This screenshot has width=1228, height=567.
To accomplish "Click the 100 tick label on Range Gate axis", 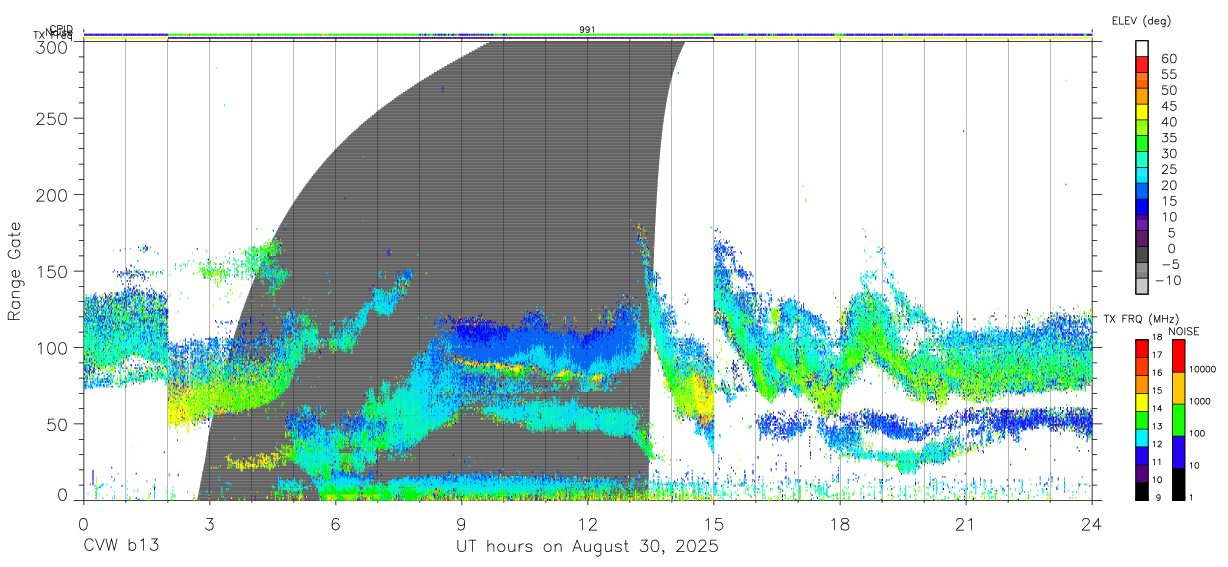I will coord(52,347).
